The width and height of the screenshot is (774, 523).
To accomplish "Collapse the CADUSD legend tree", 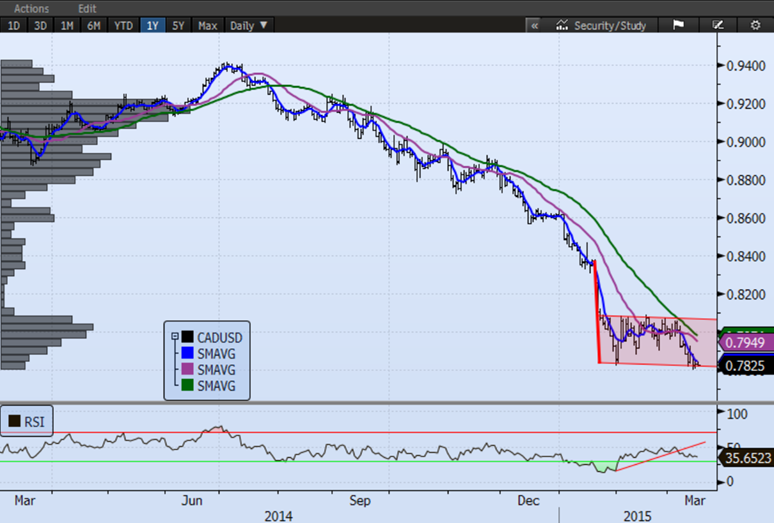I will [175, 338].
